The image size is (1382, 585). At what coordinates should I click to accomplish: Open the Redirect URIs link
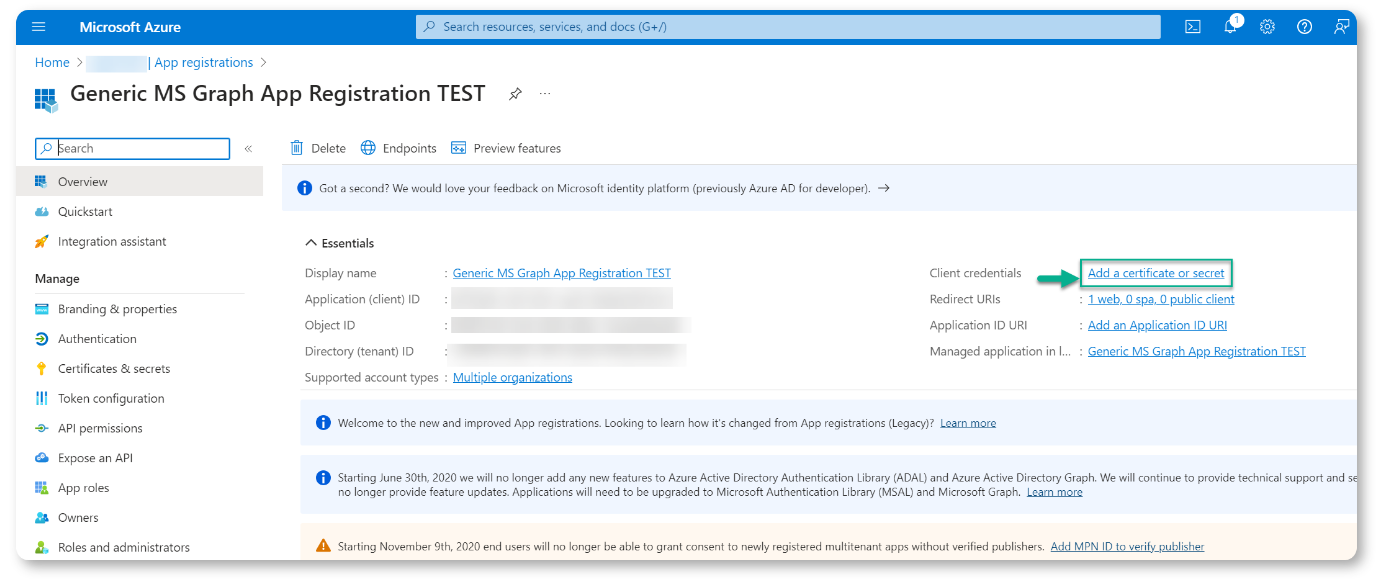[1161, 299]
